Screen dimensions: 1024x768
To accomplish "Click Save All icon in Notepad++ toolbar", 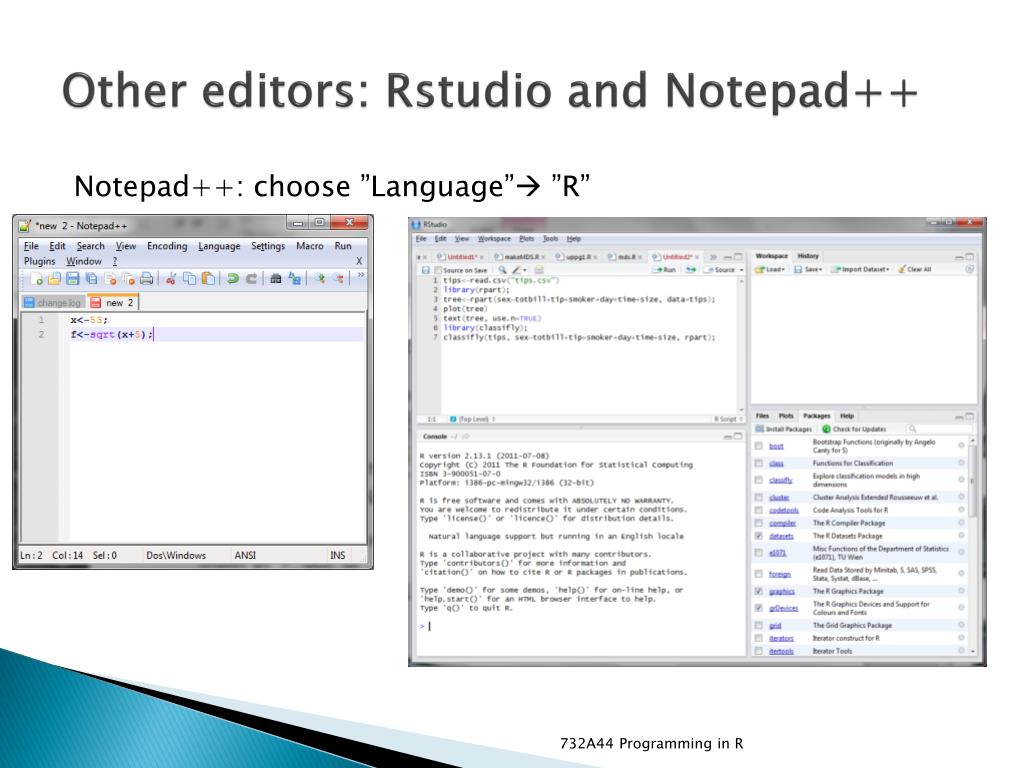I will coord(91,280).
